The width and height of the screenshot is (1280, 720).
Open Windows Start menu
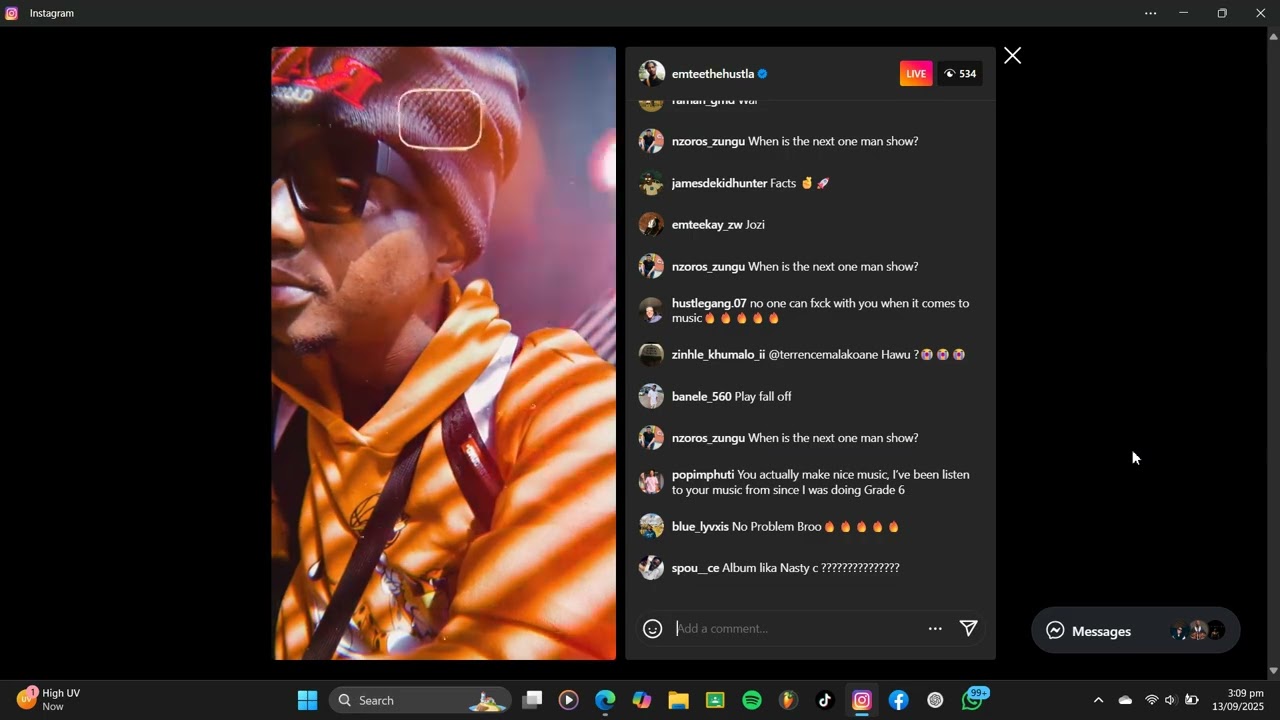click(x=308, y=700)
